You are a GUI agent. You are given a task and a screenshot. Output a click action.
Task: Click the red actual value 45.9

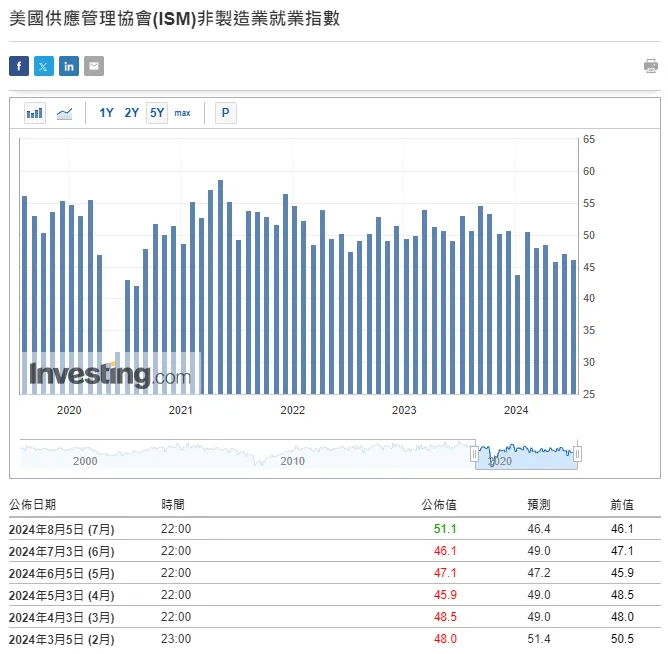coord(445,595)
